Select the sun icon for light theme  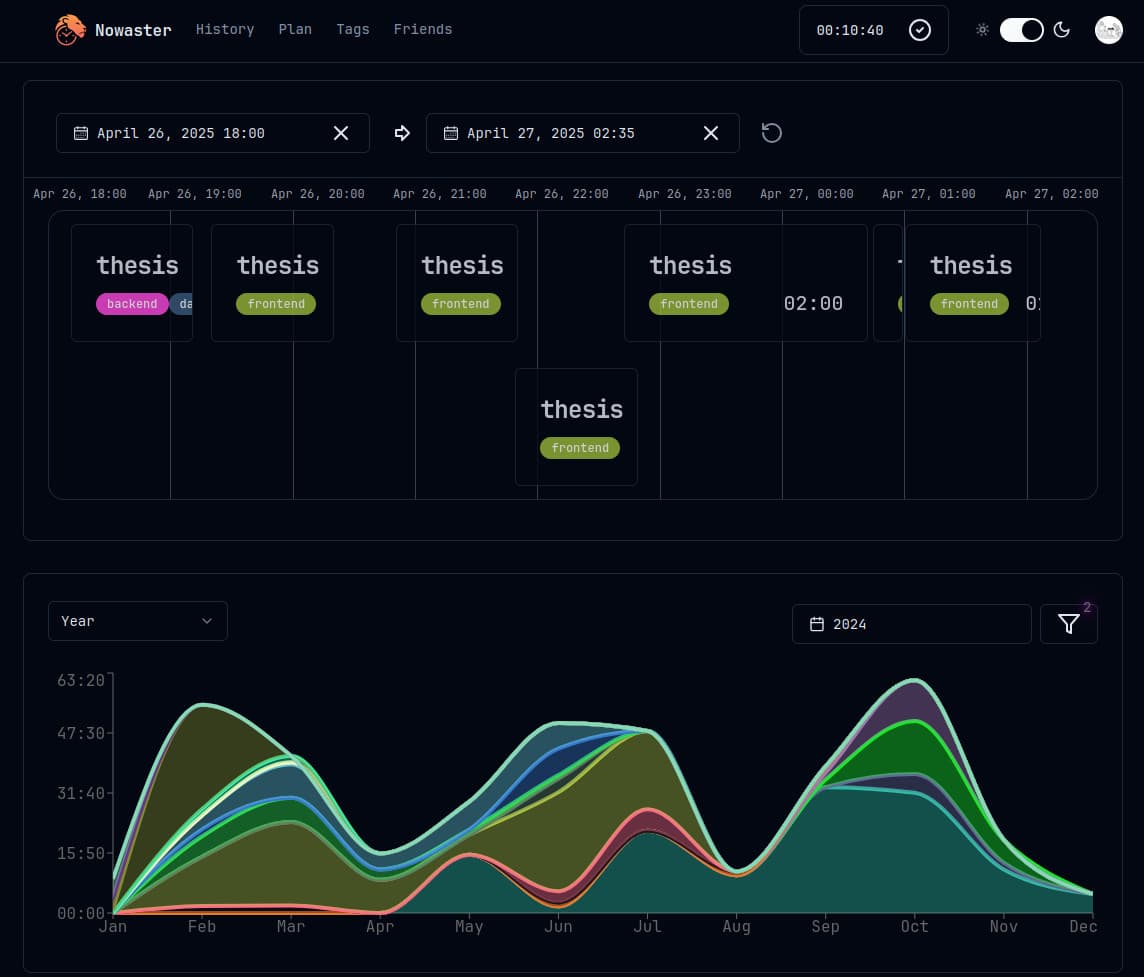tap(982, 30)
